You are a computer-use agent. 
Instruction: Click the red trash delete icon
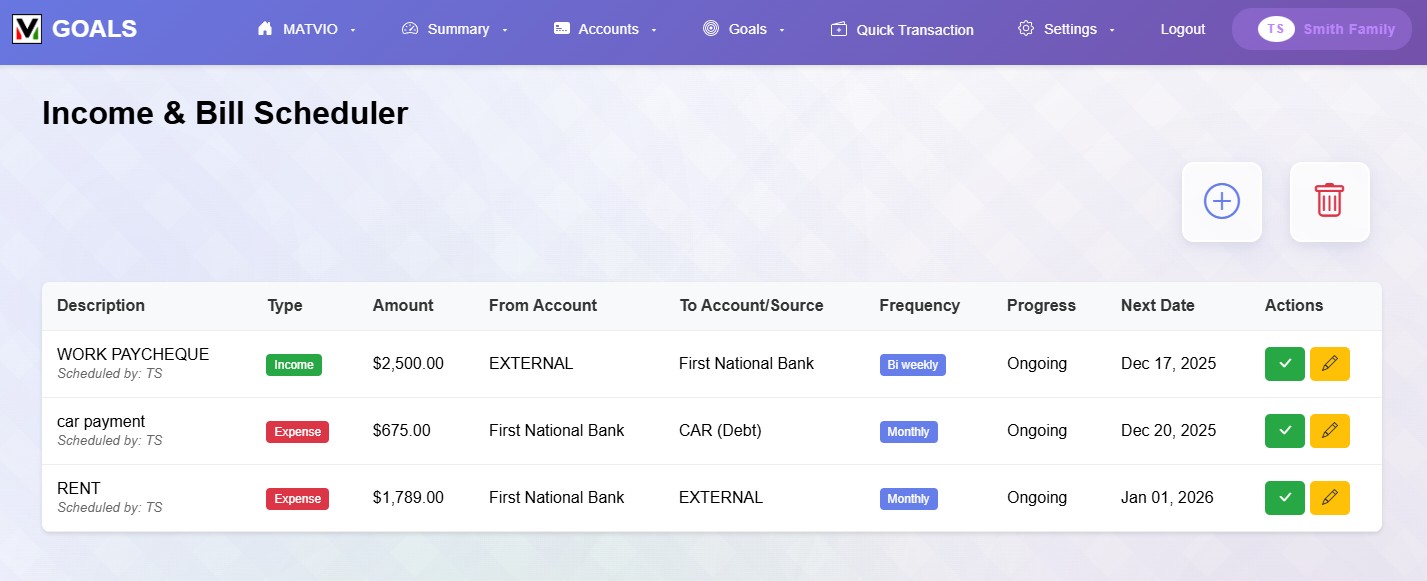[x=1329, y=201]
